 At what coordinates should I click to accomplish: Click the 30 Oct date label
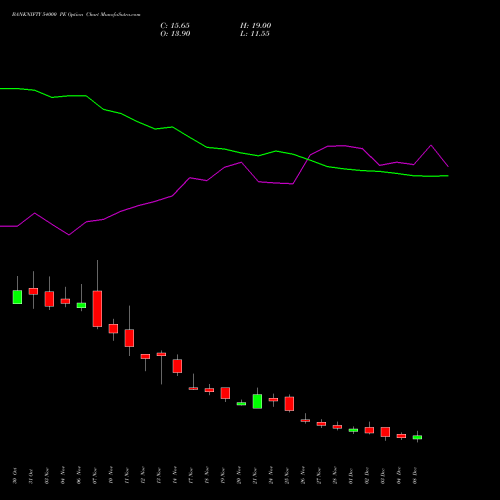point(15,476)
